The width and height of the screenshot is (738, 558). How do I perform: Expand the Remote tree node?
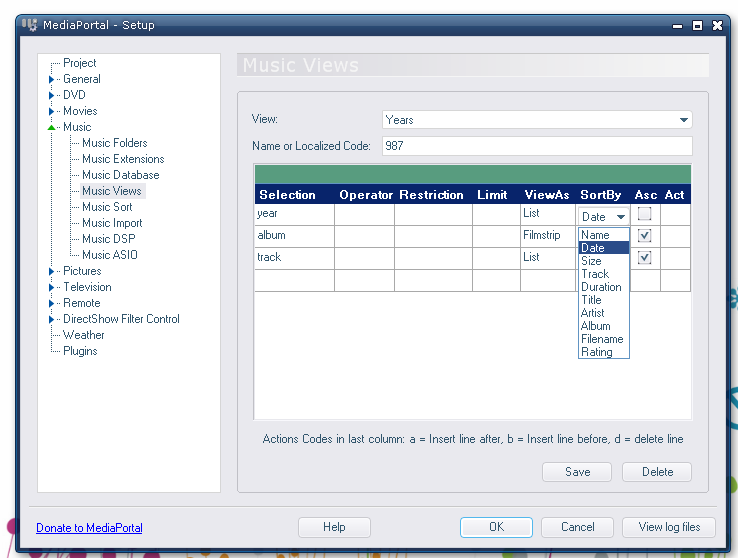[x=51, y=303]
